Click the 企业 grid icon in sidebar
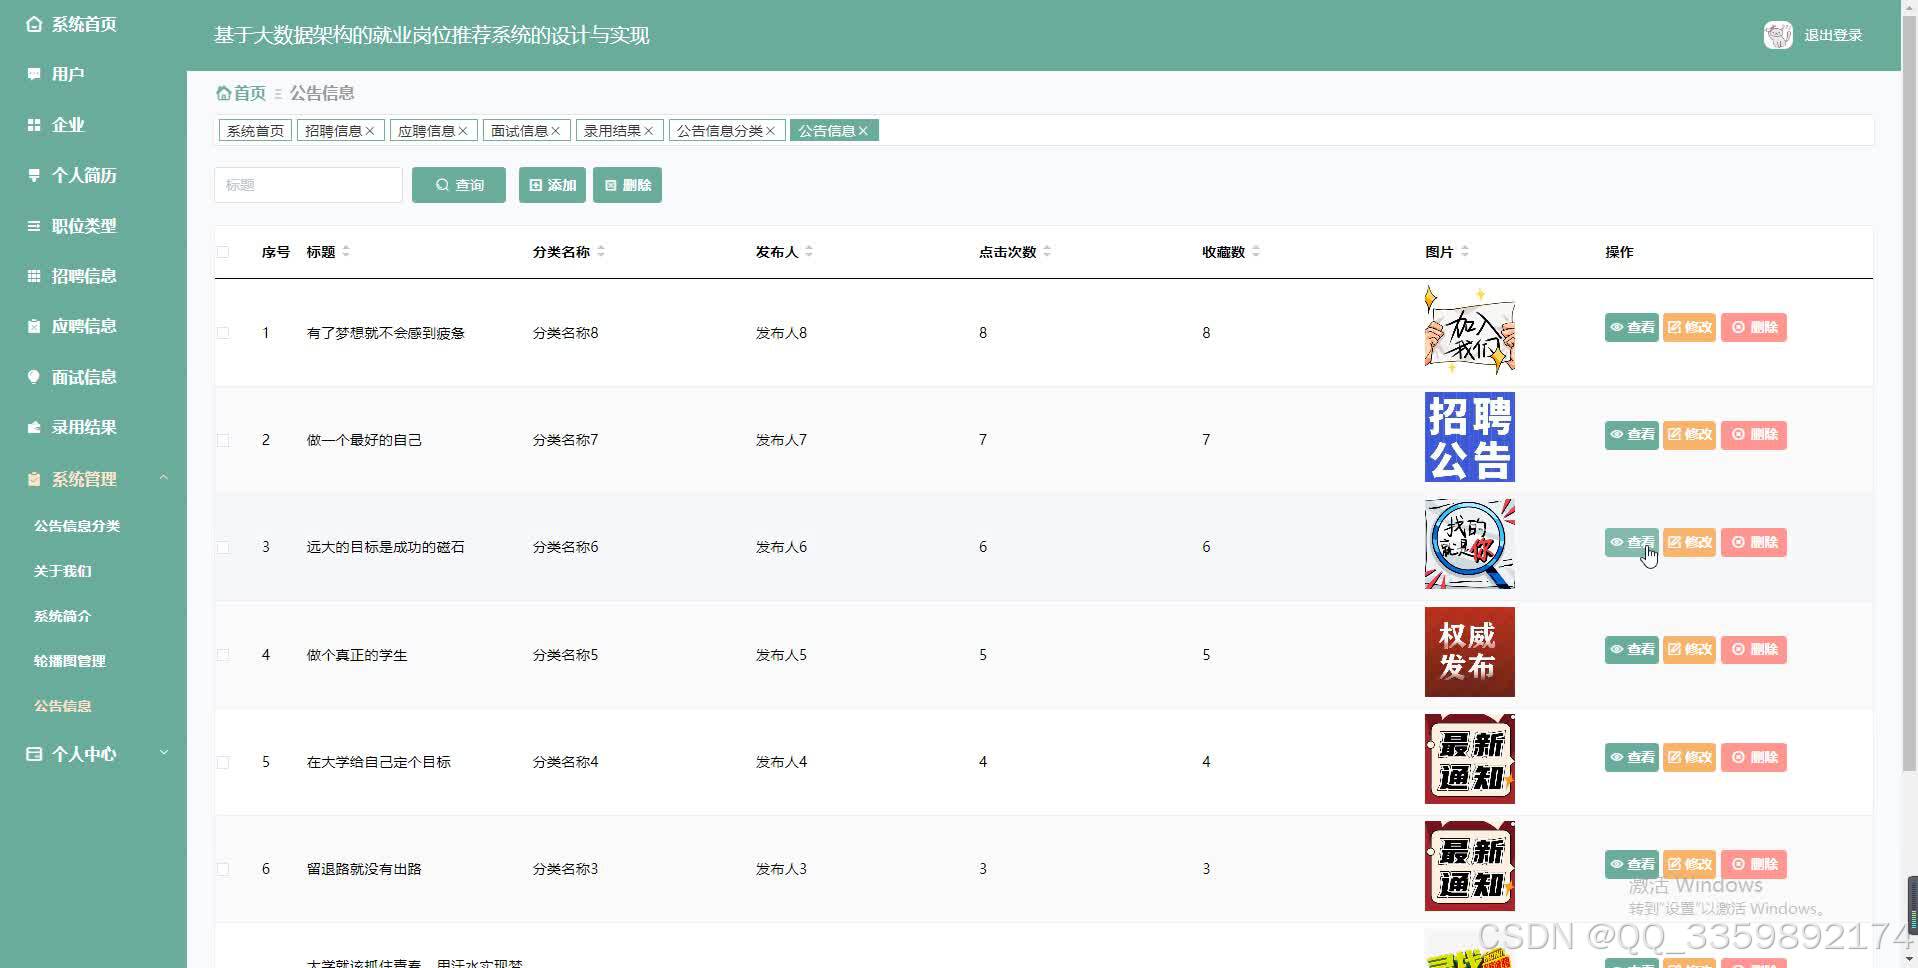The width and height of the screenshot is (1918, 968). pos(34,125)
